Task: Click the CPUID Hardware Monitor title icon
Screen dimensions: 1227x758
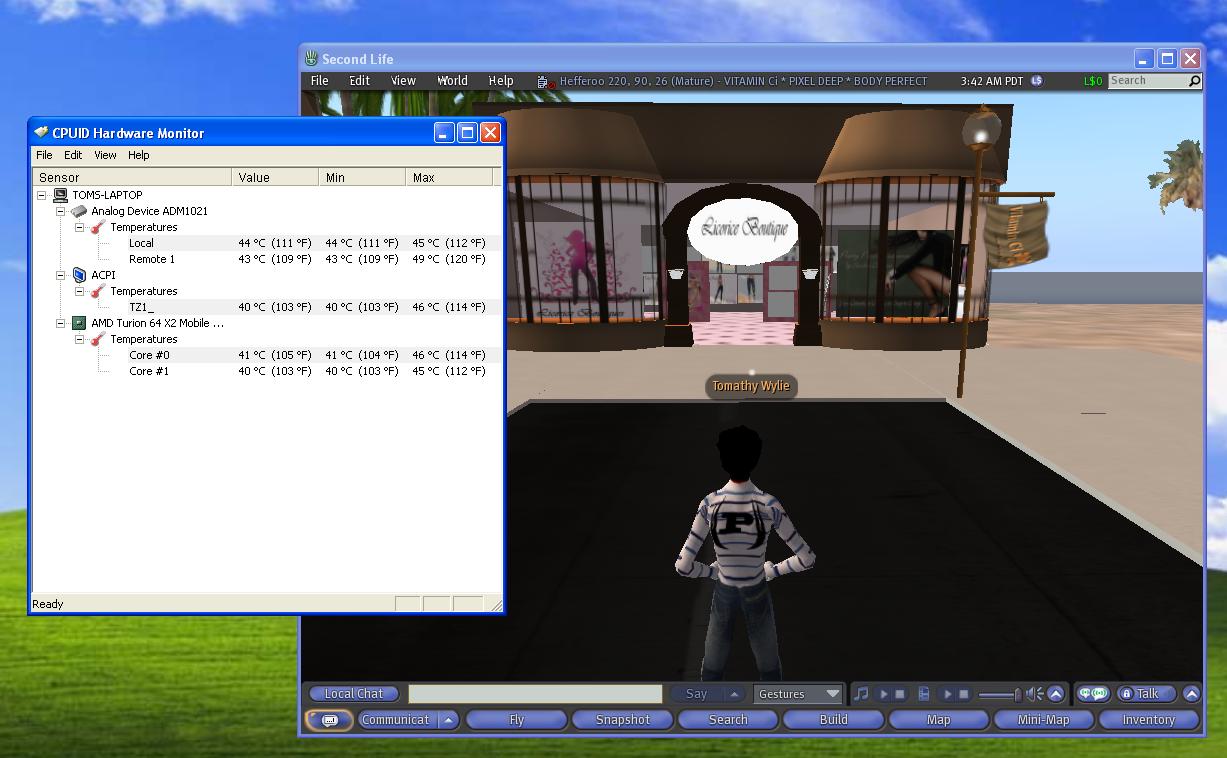Action: 41,132
